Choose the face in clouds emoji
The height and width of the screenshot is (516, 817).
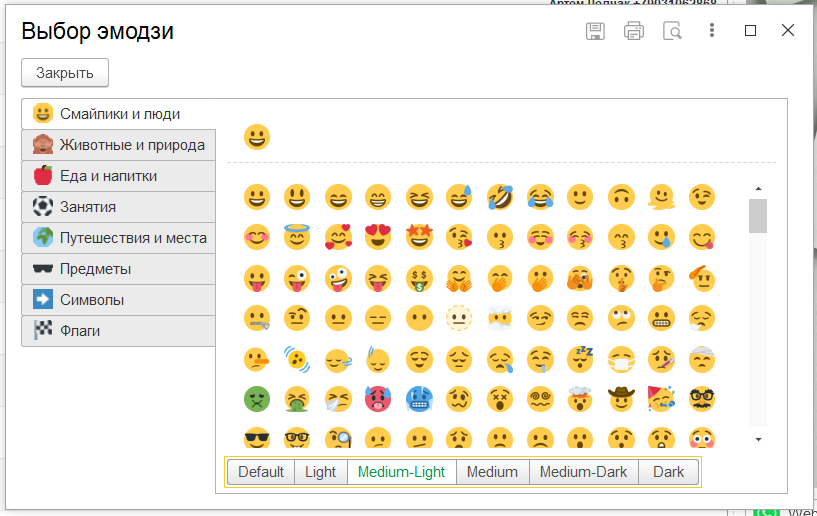click(500, 318)
